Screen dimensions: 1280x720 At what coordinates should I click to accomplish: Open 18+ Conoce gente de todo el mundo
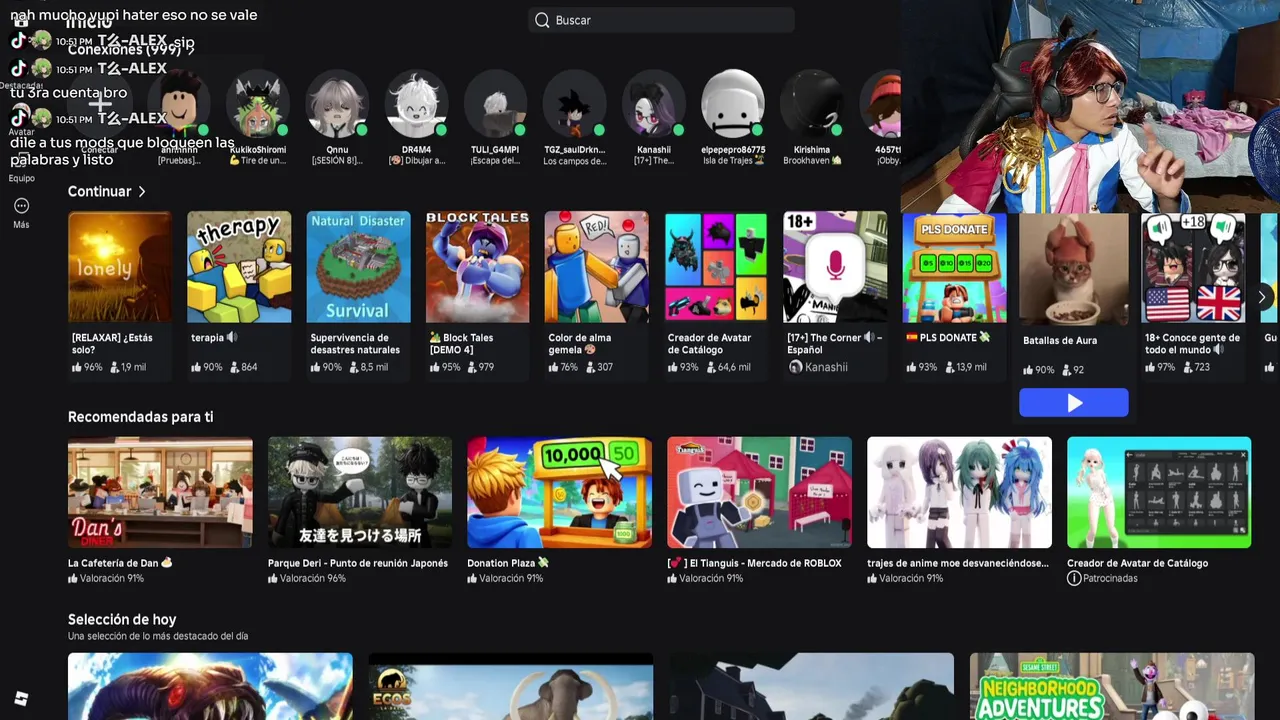1193,267
